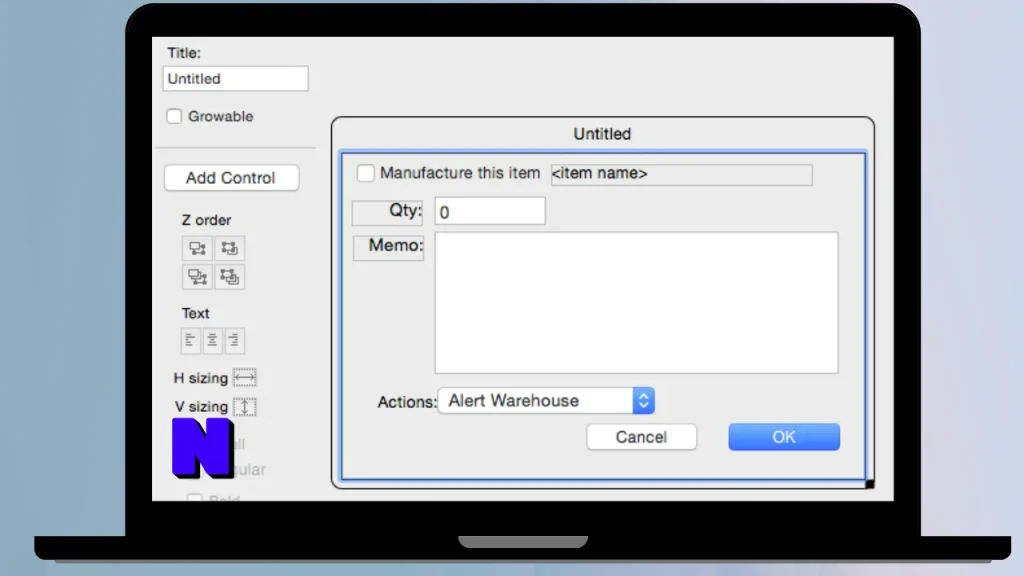
Task: Open the Actions Alert Warehouse dropdown
Action: click(x=546, y=400)
